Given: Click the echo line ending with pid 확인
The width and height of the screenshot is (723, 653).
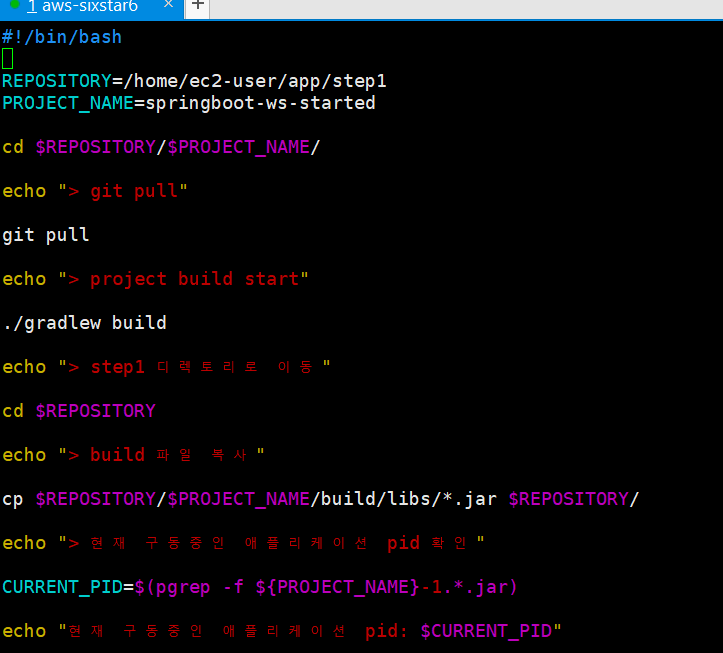Looking at the screenshot, I should [x=243, y=543].
